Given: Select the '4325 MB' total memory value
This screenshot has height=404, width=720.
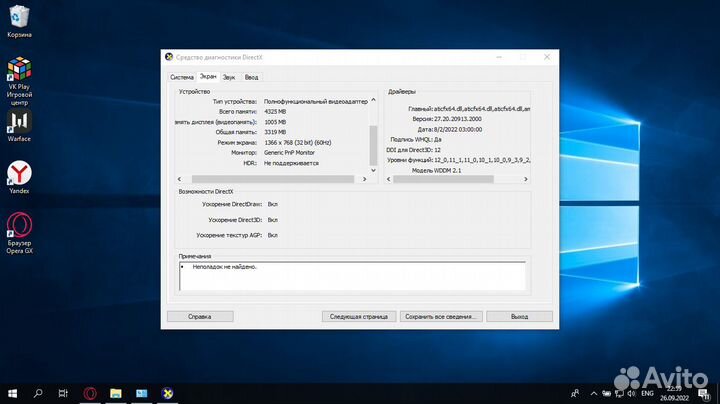Looking at the screenshot, I should click(275, 112).
